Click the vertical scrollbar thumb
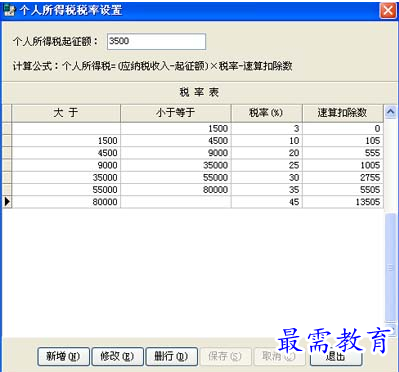The image size is (399, 372). tap(391, 267)
